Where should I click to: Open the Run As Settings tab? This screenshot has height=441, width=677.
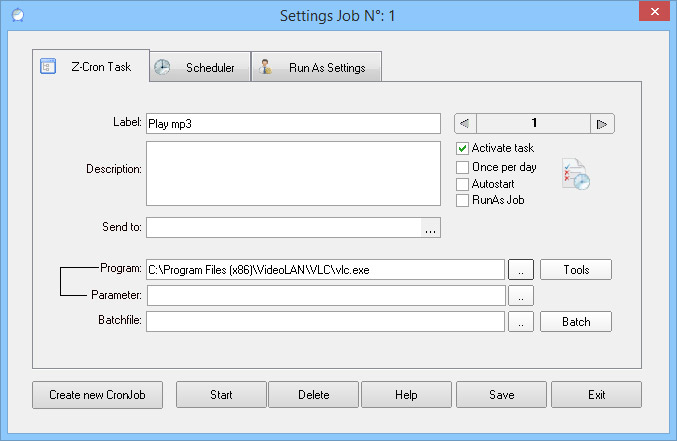(316, 68)
